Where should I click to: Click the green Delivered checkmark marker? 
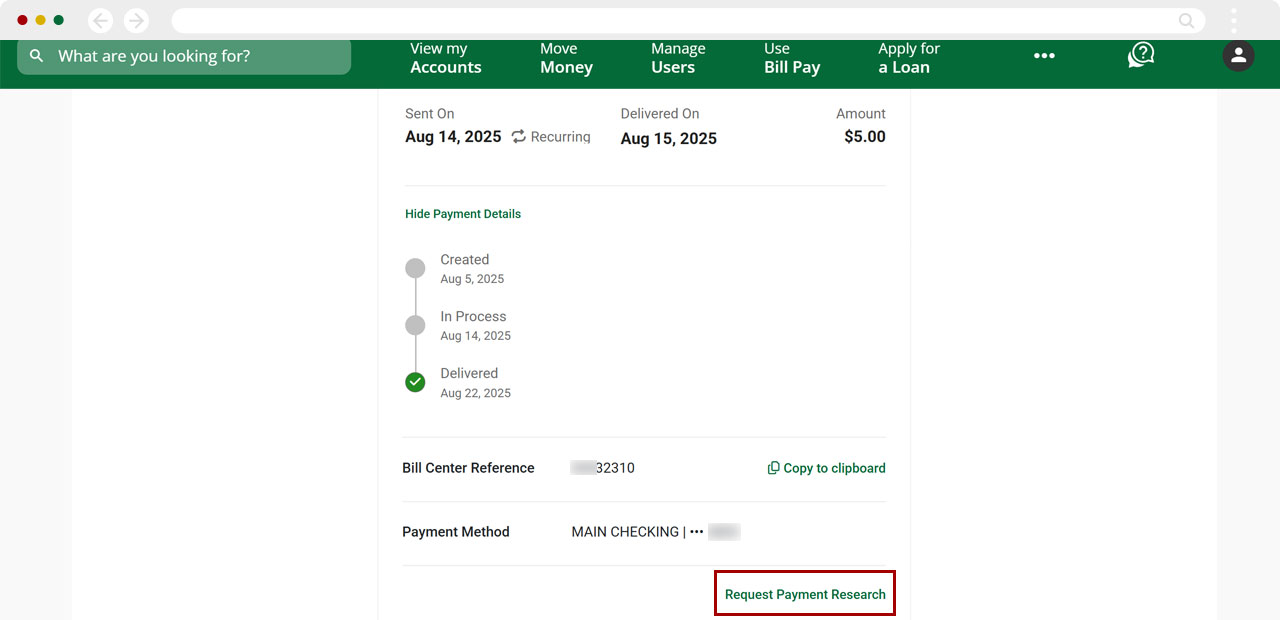point(415,382)
